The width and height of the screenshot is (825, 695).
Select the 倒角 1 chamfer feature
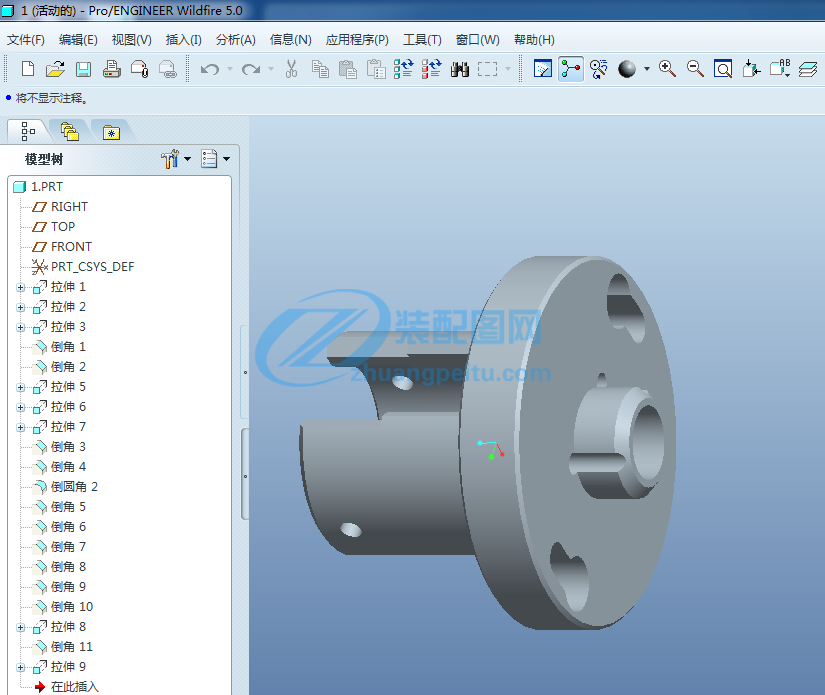pos(59,347)
